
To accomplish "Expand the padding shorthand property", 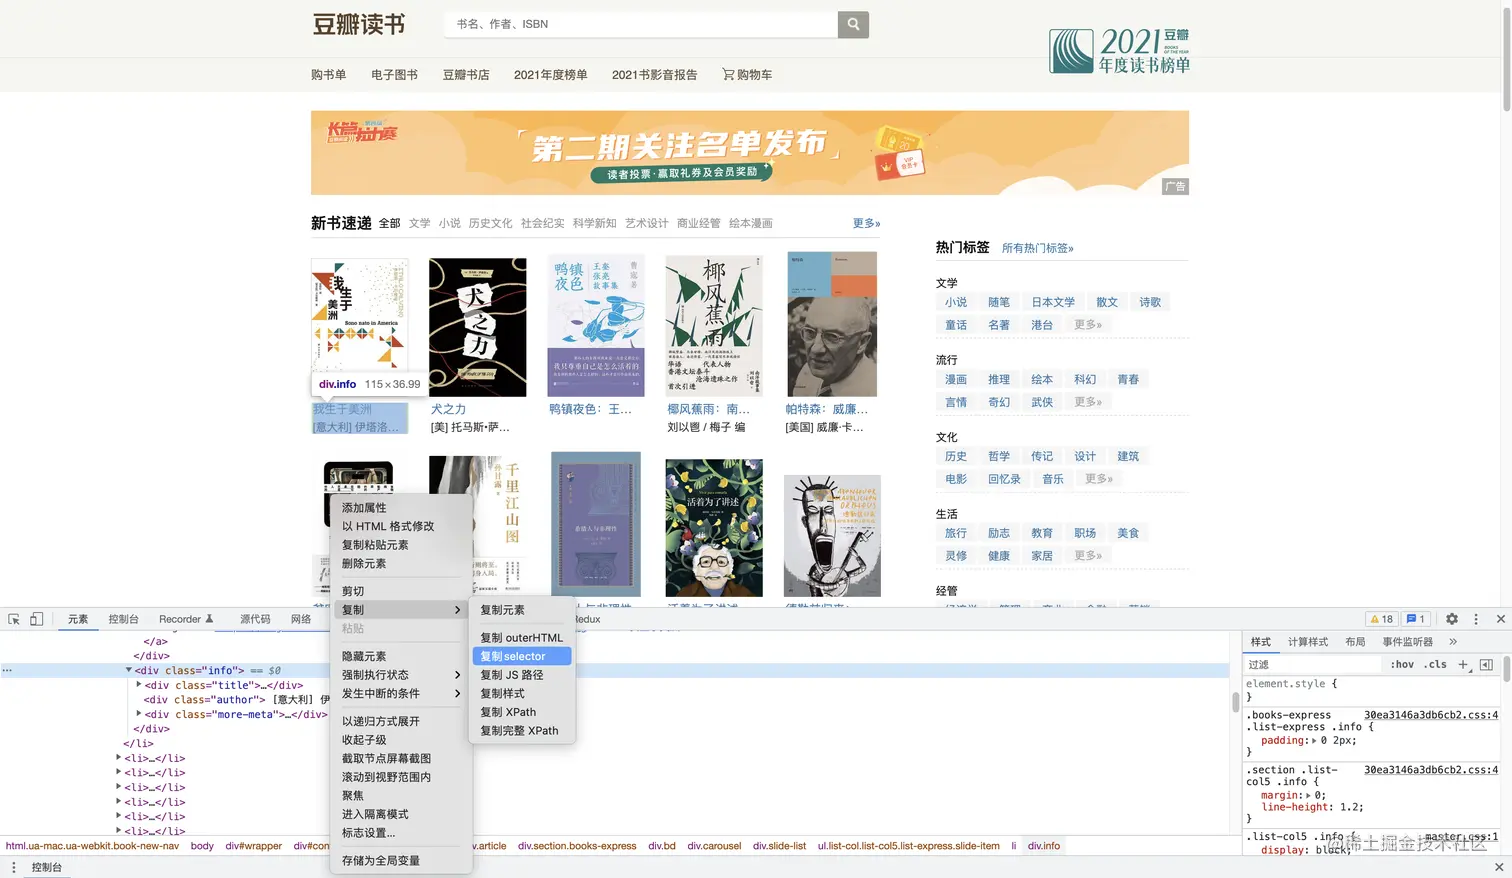I will (1315, 741).
